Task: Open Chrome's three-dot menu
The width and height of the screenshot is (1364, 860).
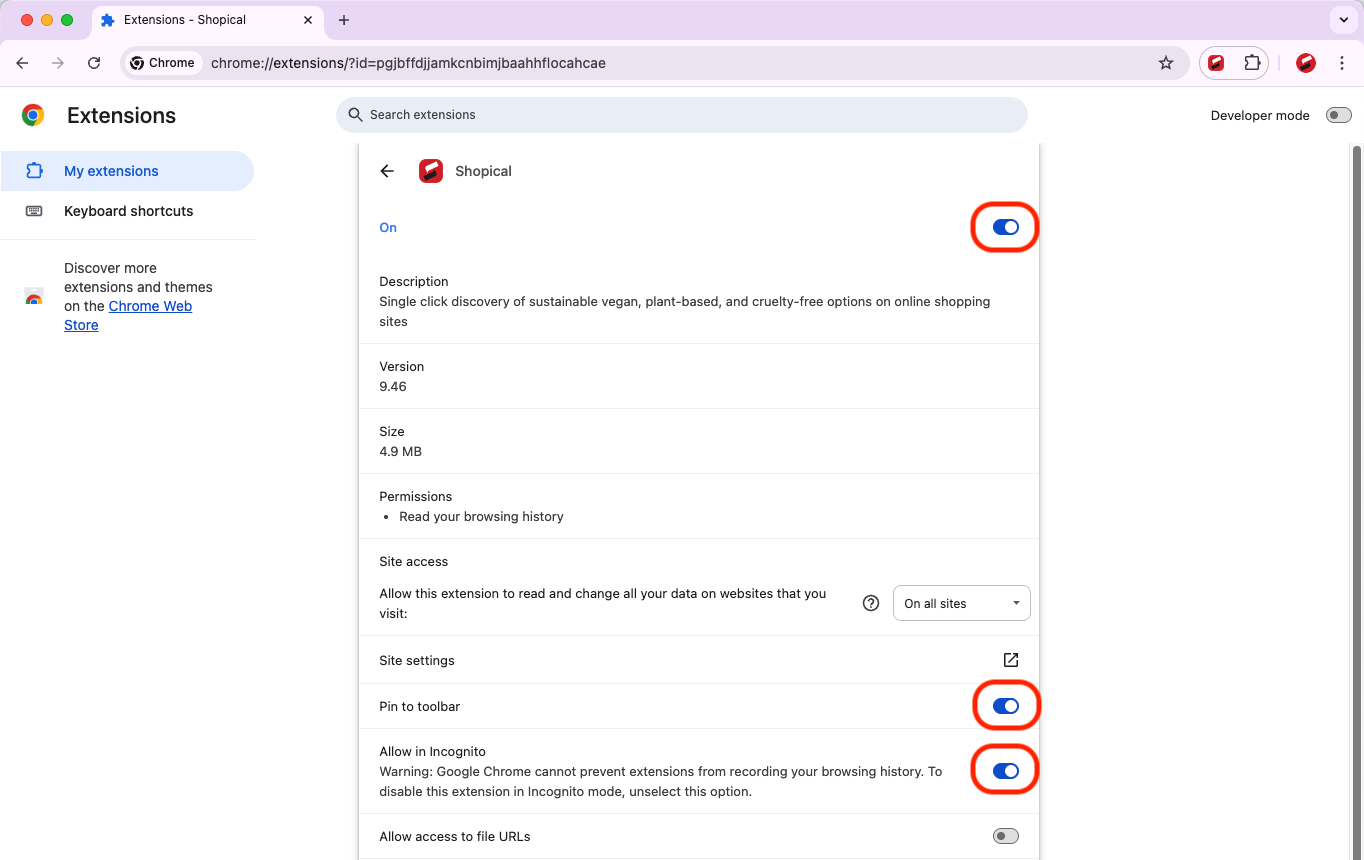Action: (1342, 63)
